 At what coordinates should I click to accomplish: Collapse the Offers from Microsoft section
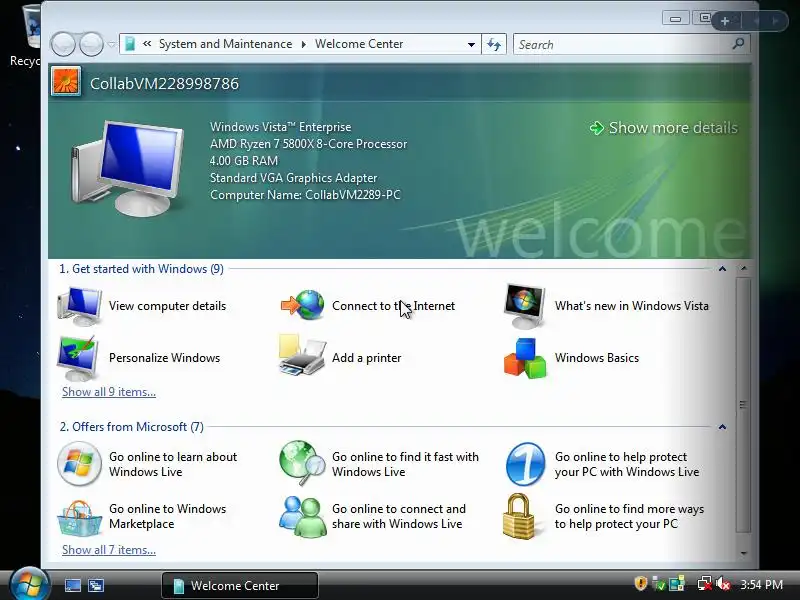click(x=722, y=427)
